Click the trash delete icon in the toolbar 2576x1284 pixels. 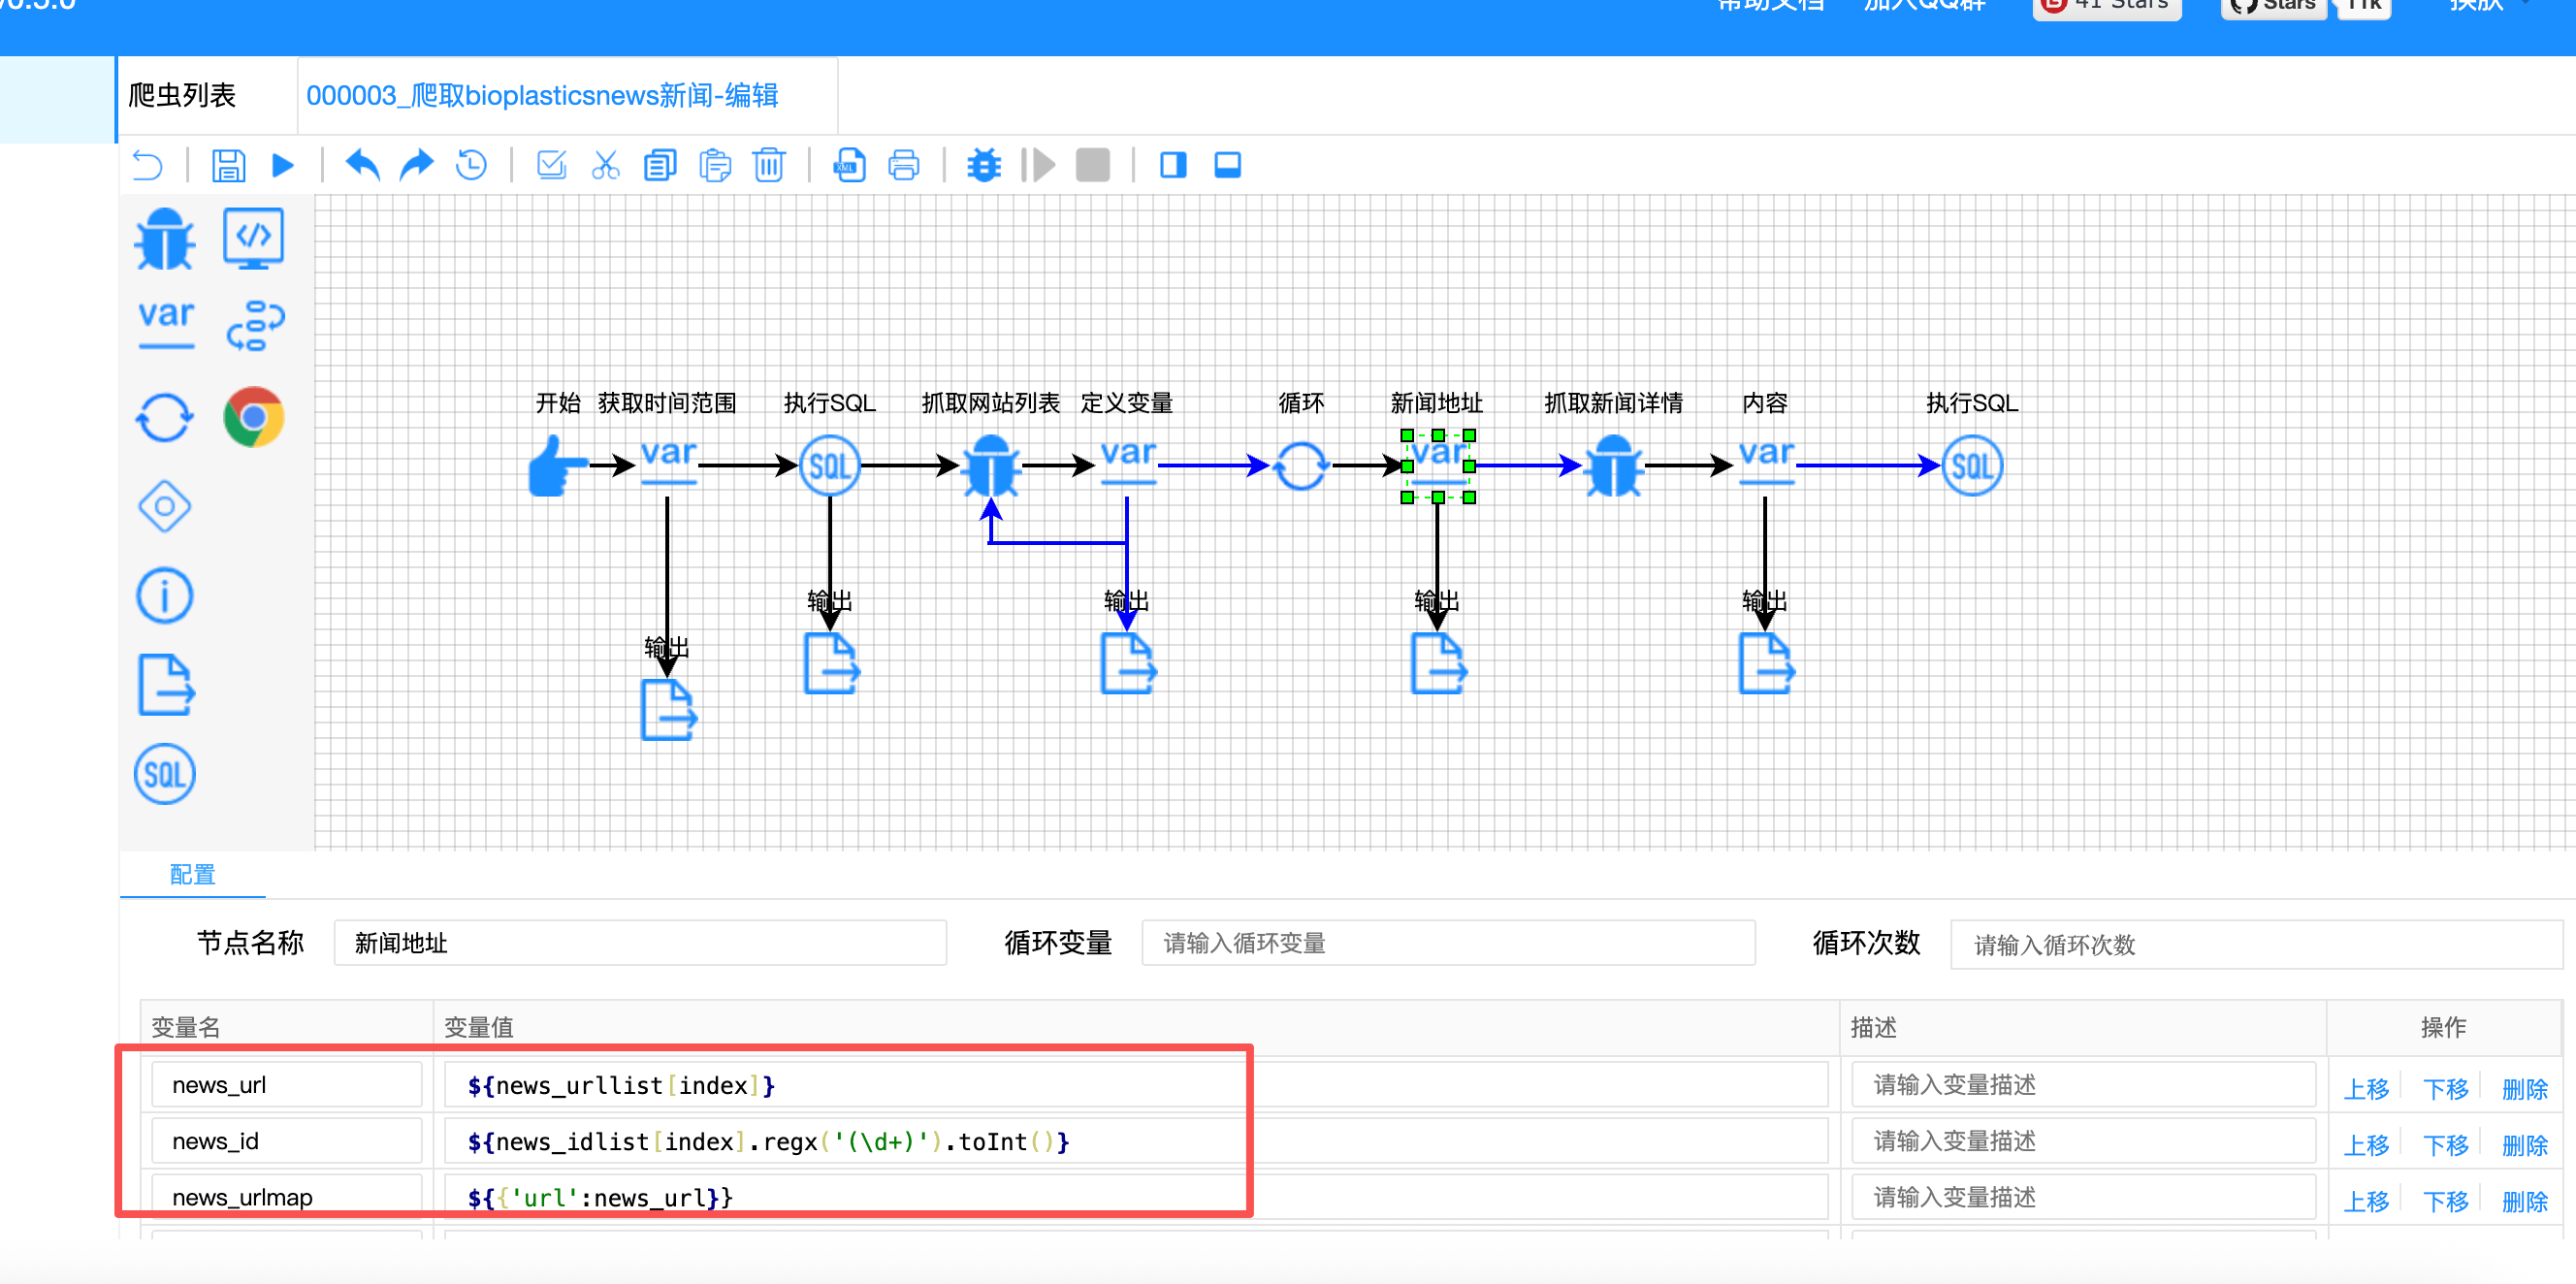[x=769, y=165]
